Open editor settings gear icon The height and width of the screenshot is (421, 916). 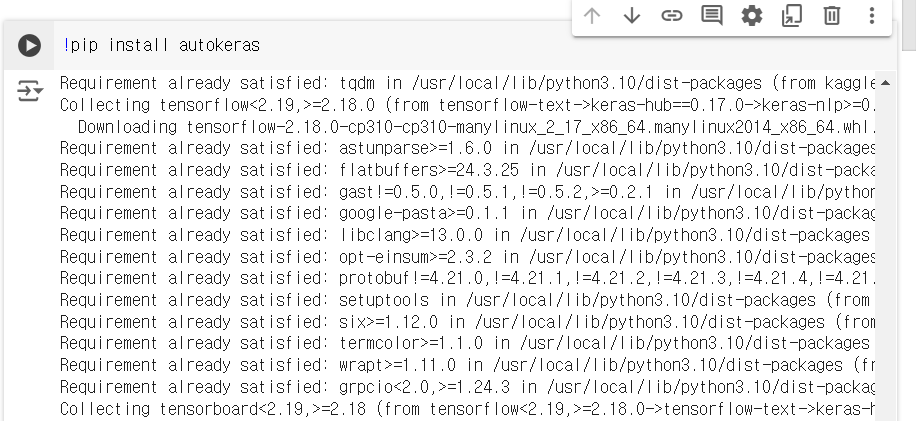click(x=752, y=16)
